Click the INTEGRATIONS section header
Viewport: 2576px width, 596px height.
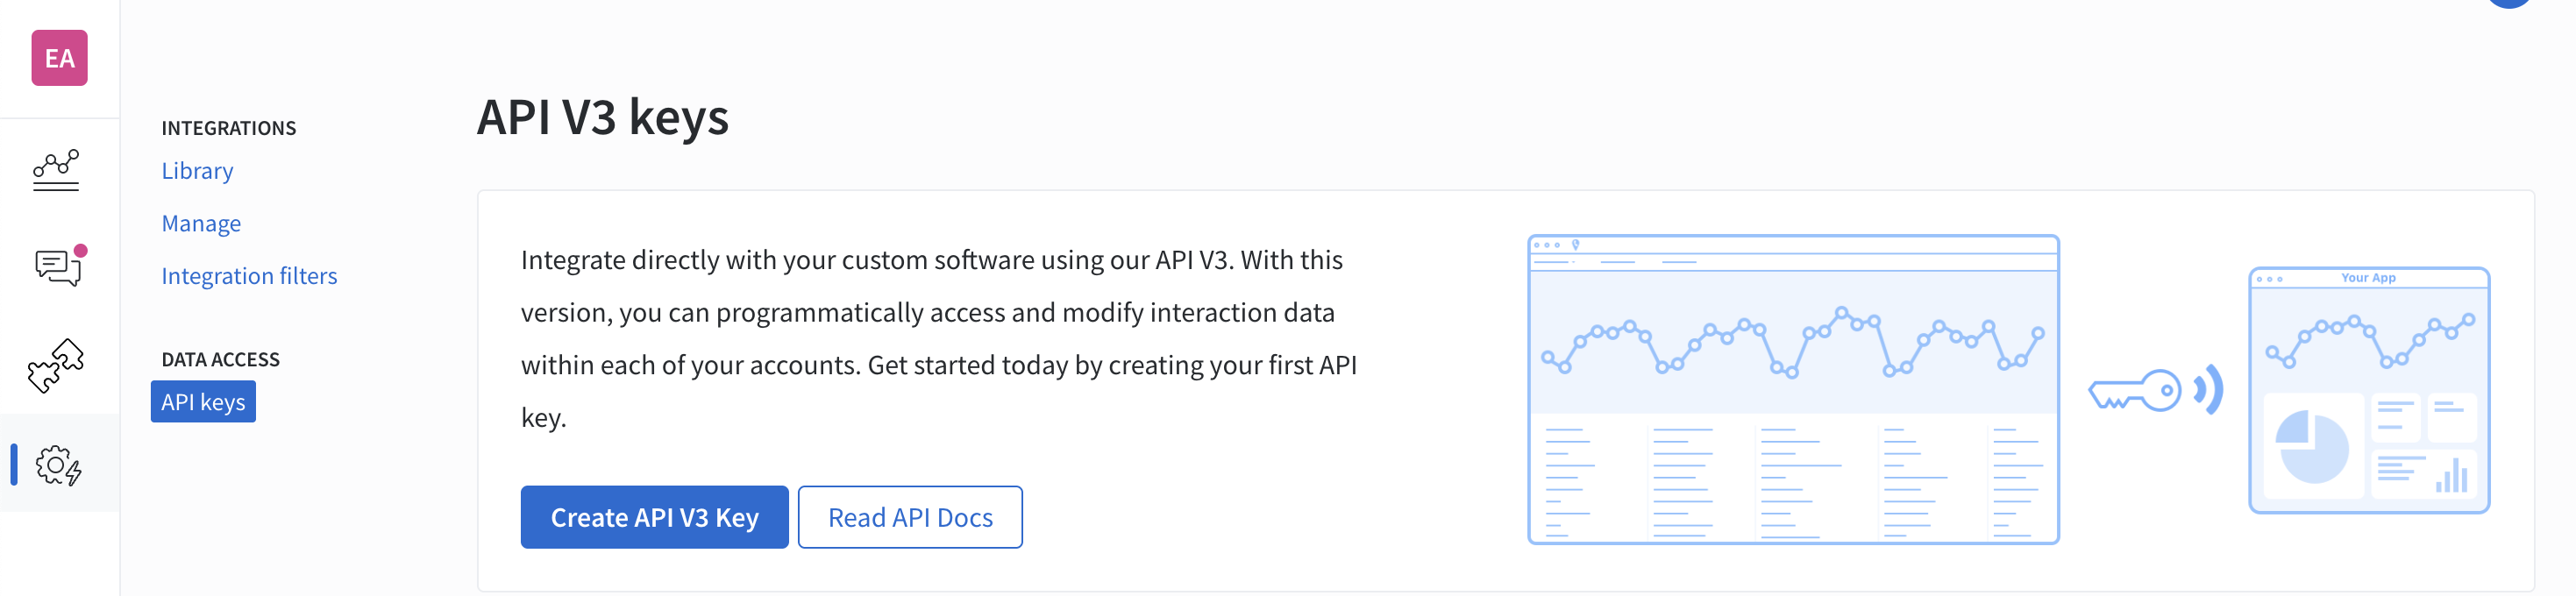tap(229, 128)
